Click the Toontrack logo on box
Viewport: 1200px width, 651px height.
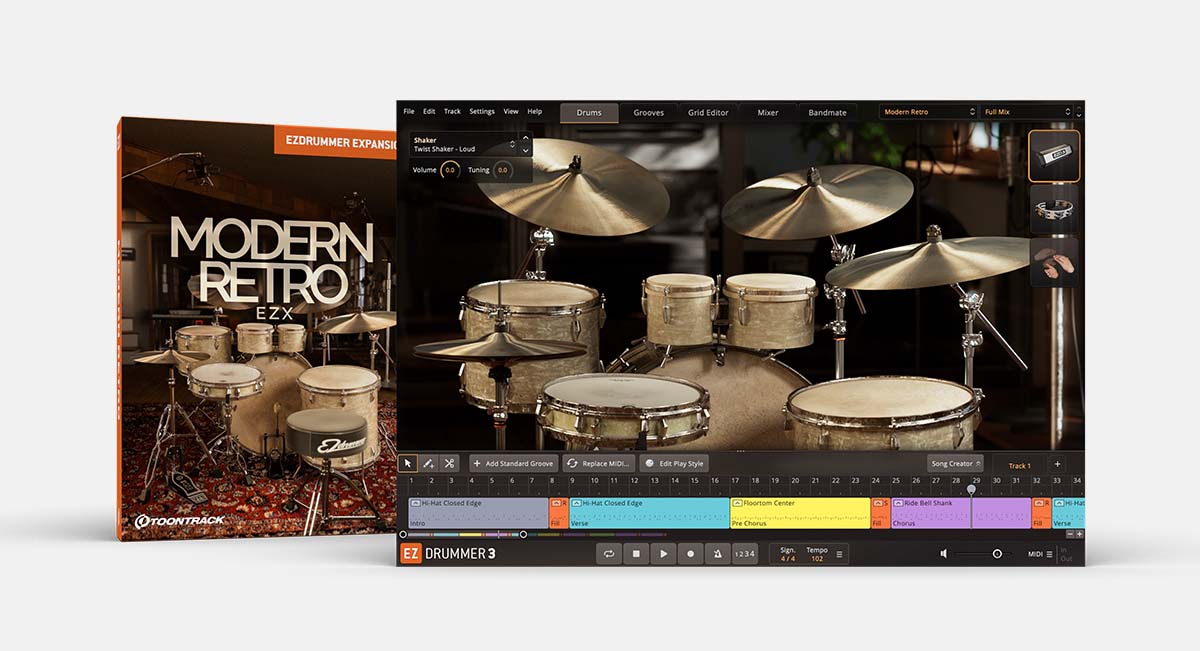[180, 520]
